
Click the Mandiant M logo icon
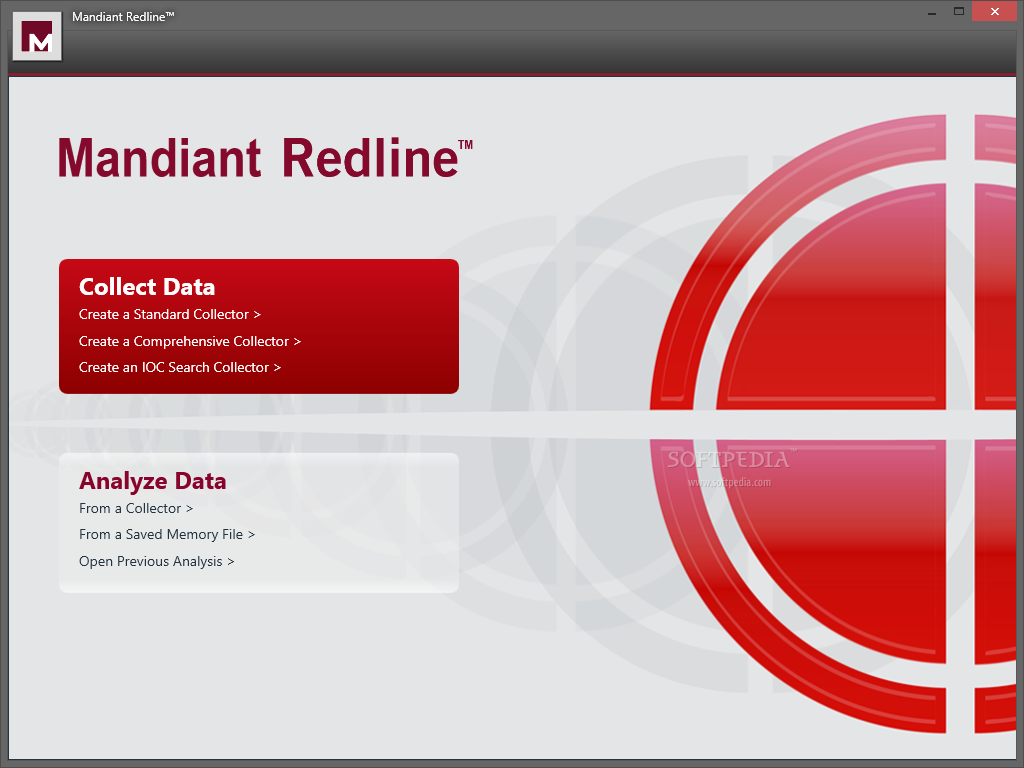click(x=37, y=37)
